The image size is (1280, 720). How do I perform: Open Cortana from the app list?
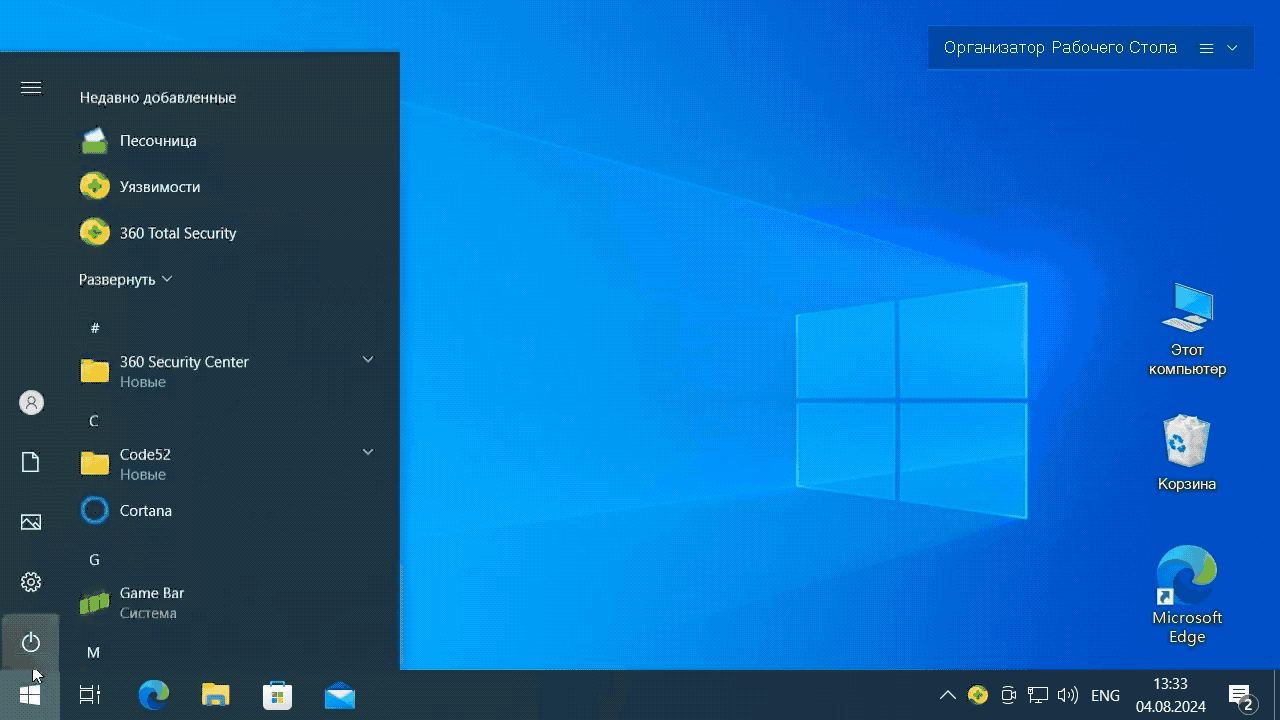145,511
